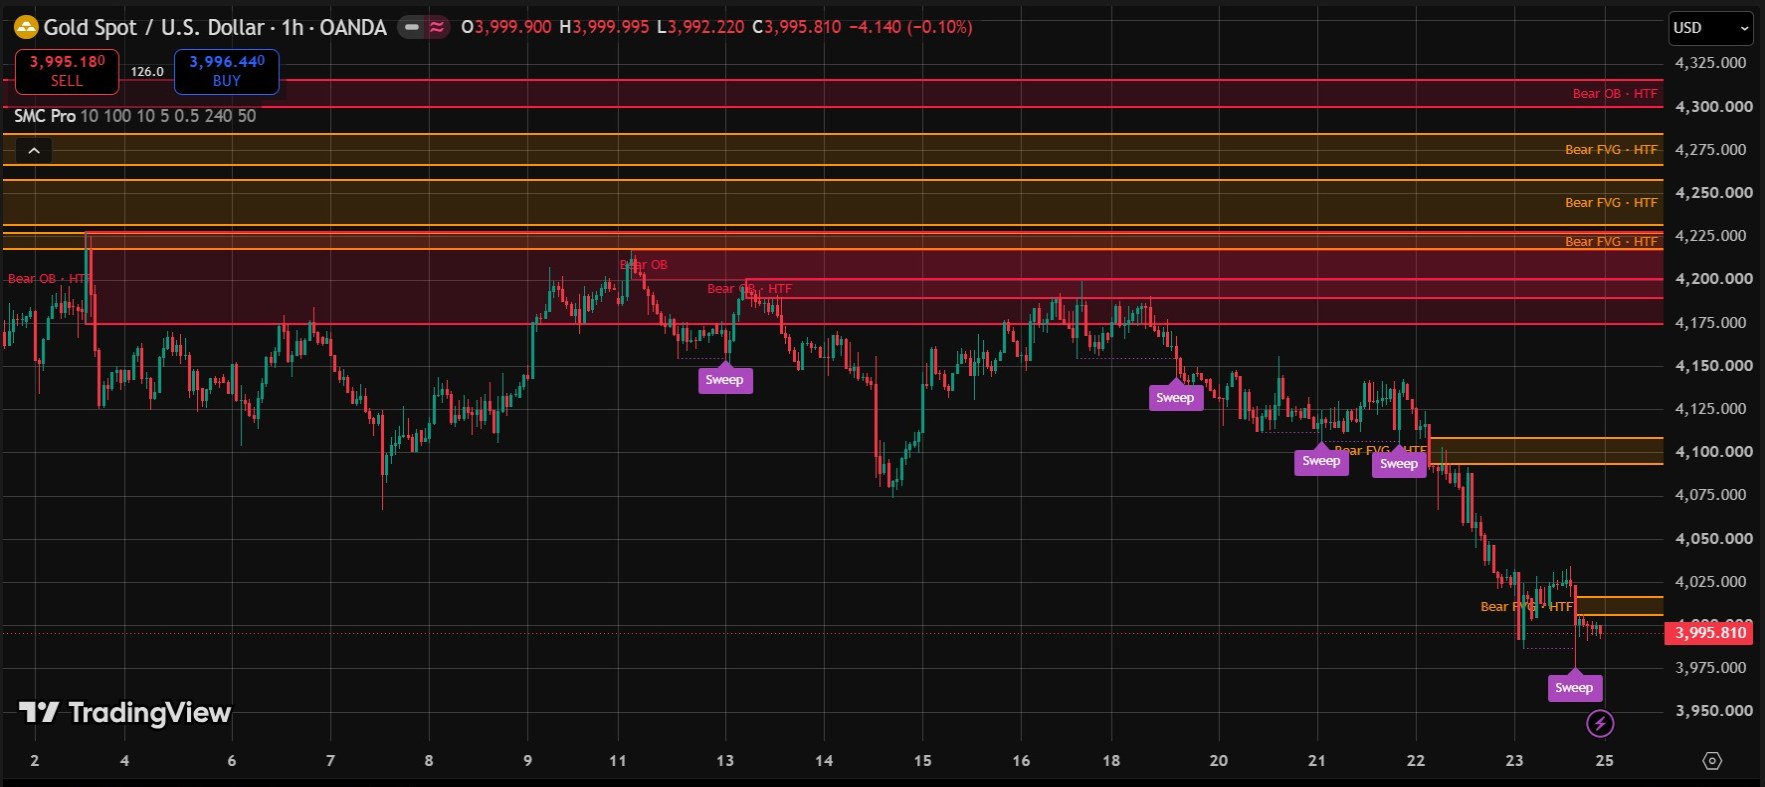The width and height of the screenshot is (1765, 787).
Task: Click the top Bear OB · HTF zone label
Action: (x=1614, y=94)
